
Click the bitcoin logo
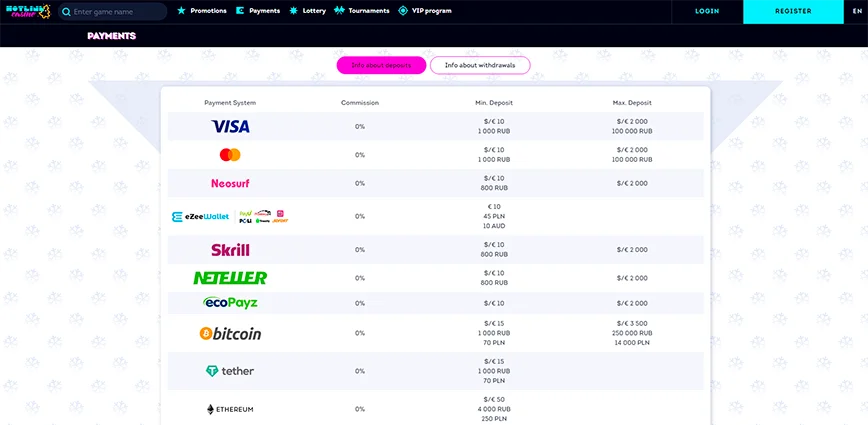(230, 334)
